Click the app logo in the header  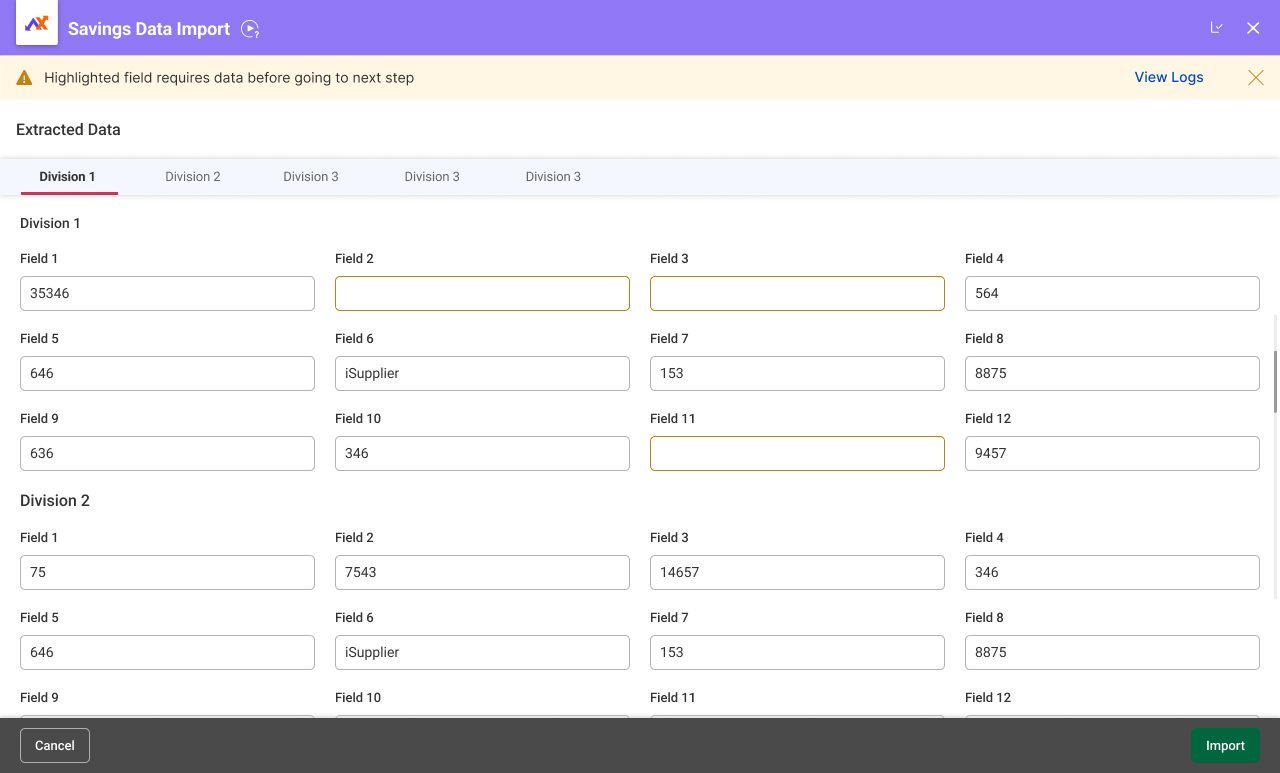coord(37,24)
